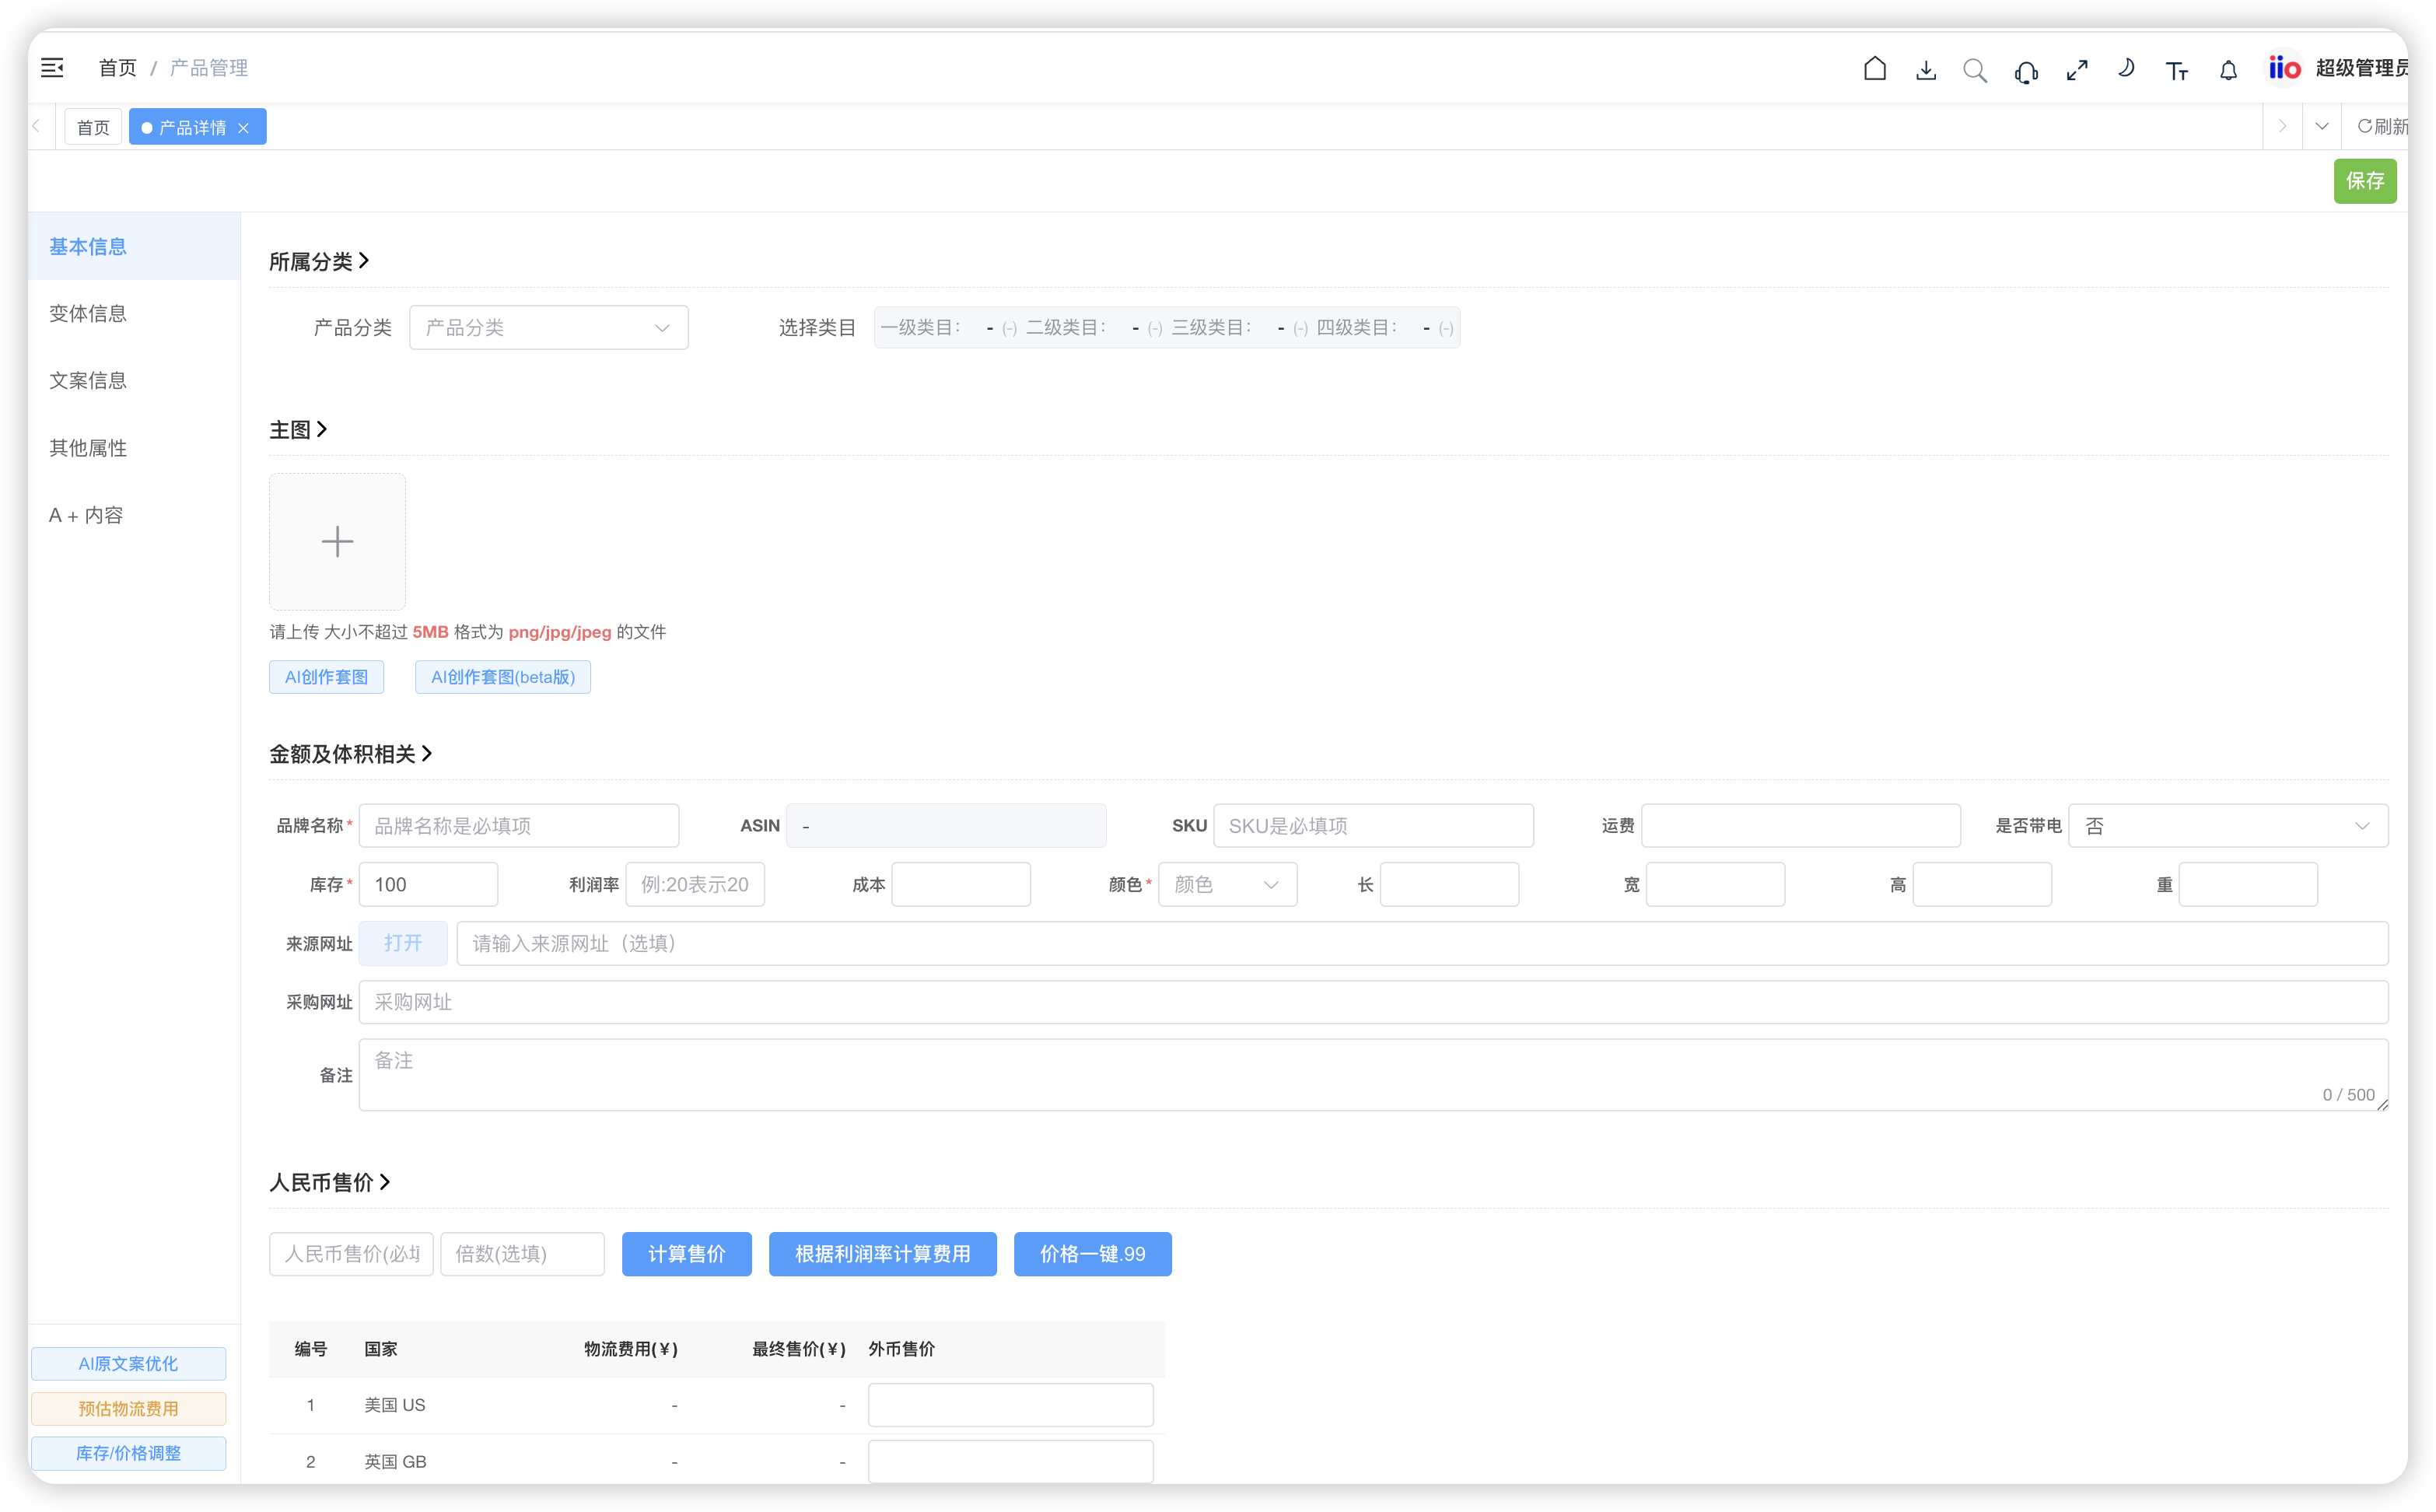Image resolution: width=2436 pixels, height=1512 pixels.
Task: Click 根据利润率计算费用 button
Action: click(x=882, y=1253)
